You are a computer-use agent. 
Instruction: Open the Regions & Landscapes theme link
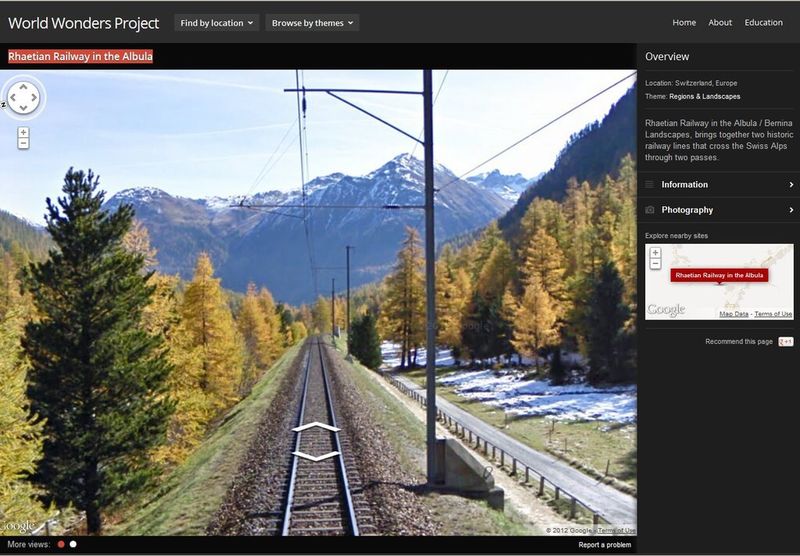[x=705, y=96]
